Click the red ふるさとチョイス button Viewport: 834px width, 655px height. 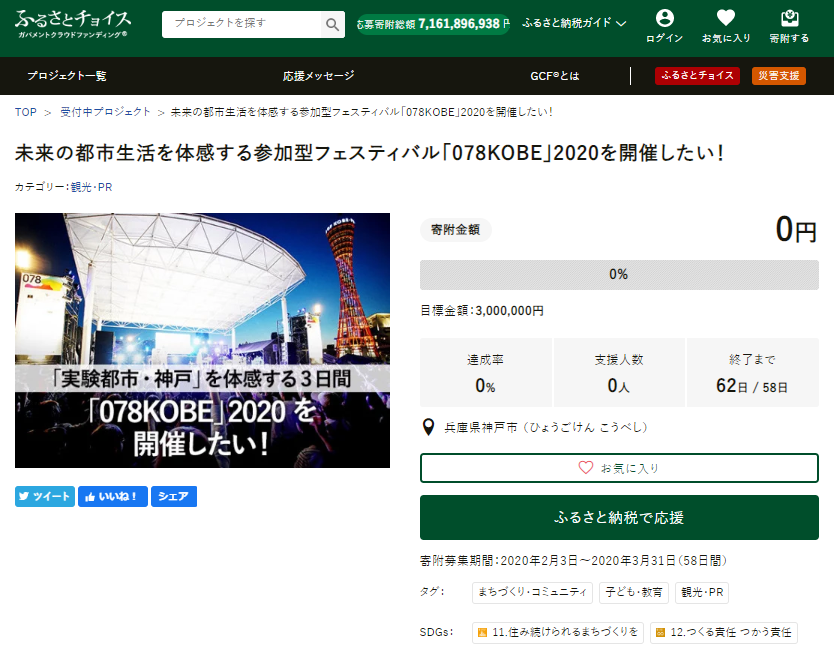(x=697, y=76)
